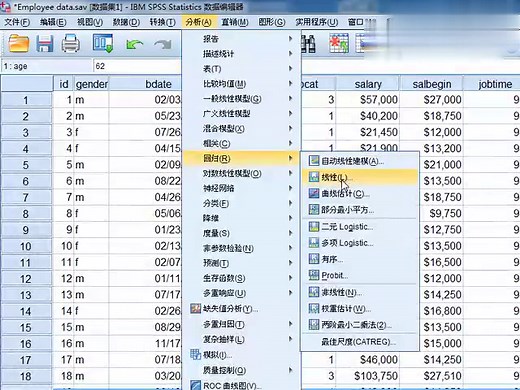Click the jobtime column header
Screen dimensions: 520x390
pyautogui.click(x=492, y=84)
